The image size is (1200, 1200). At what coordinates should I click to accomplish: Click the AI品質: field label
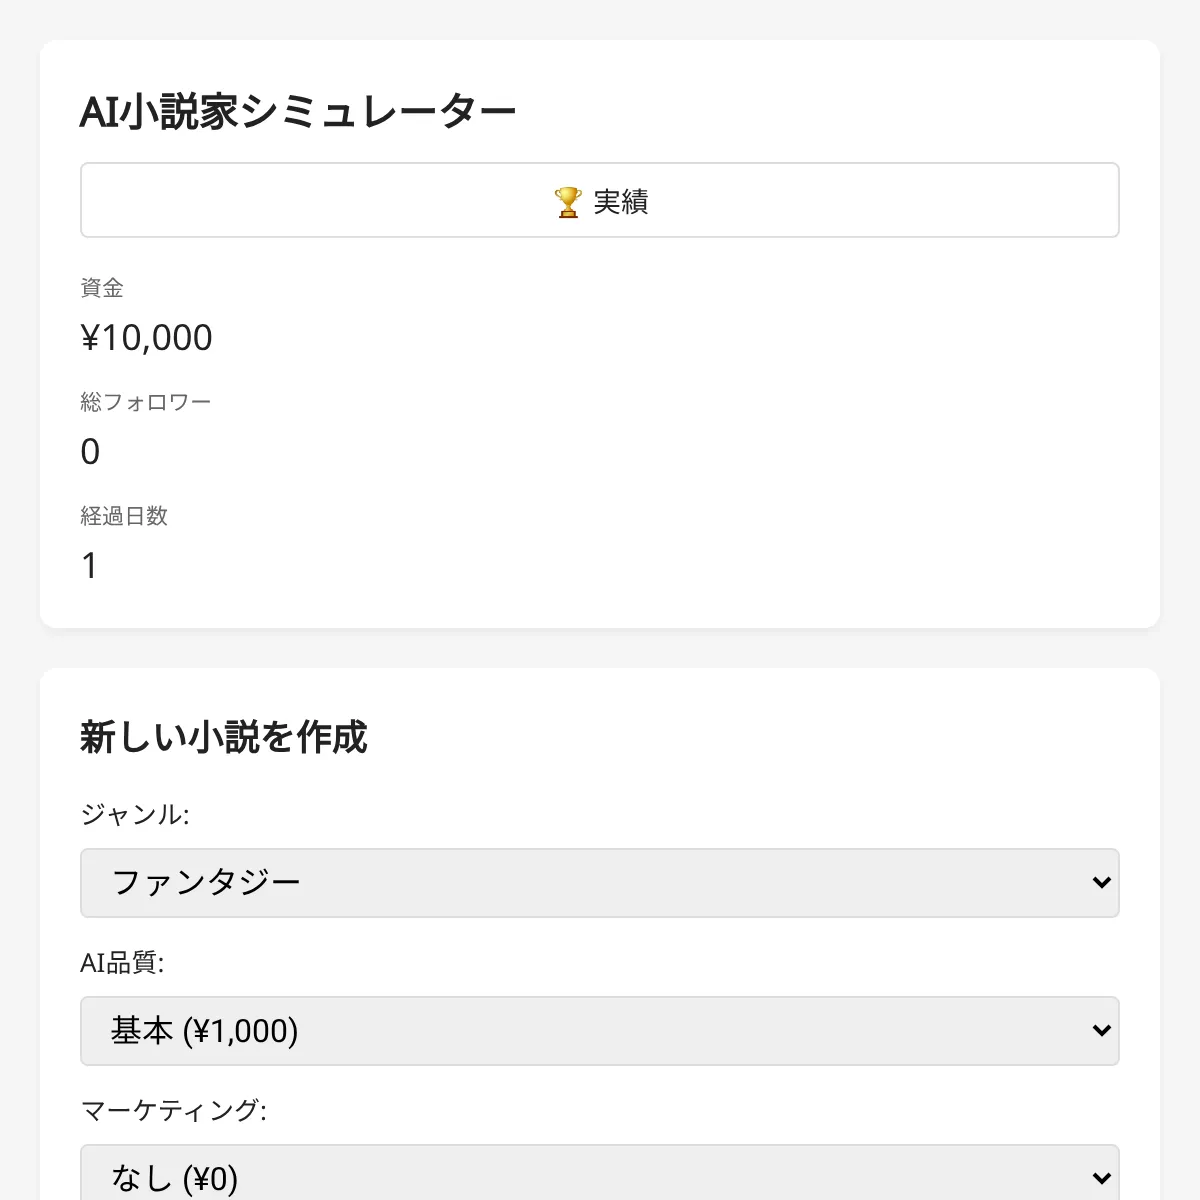[122, 963]
